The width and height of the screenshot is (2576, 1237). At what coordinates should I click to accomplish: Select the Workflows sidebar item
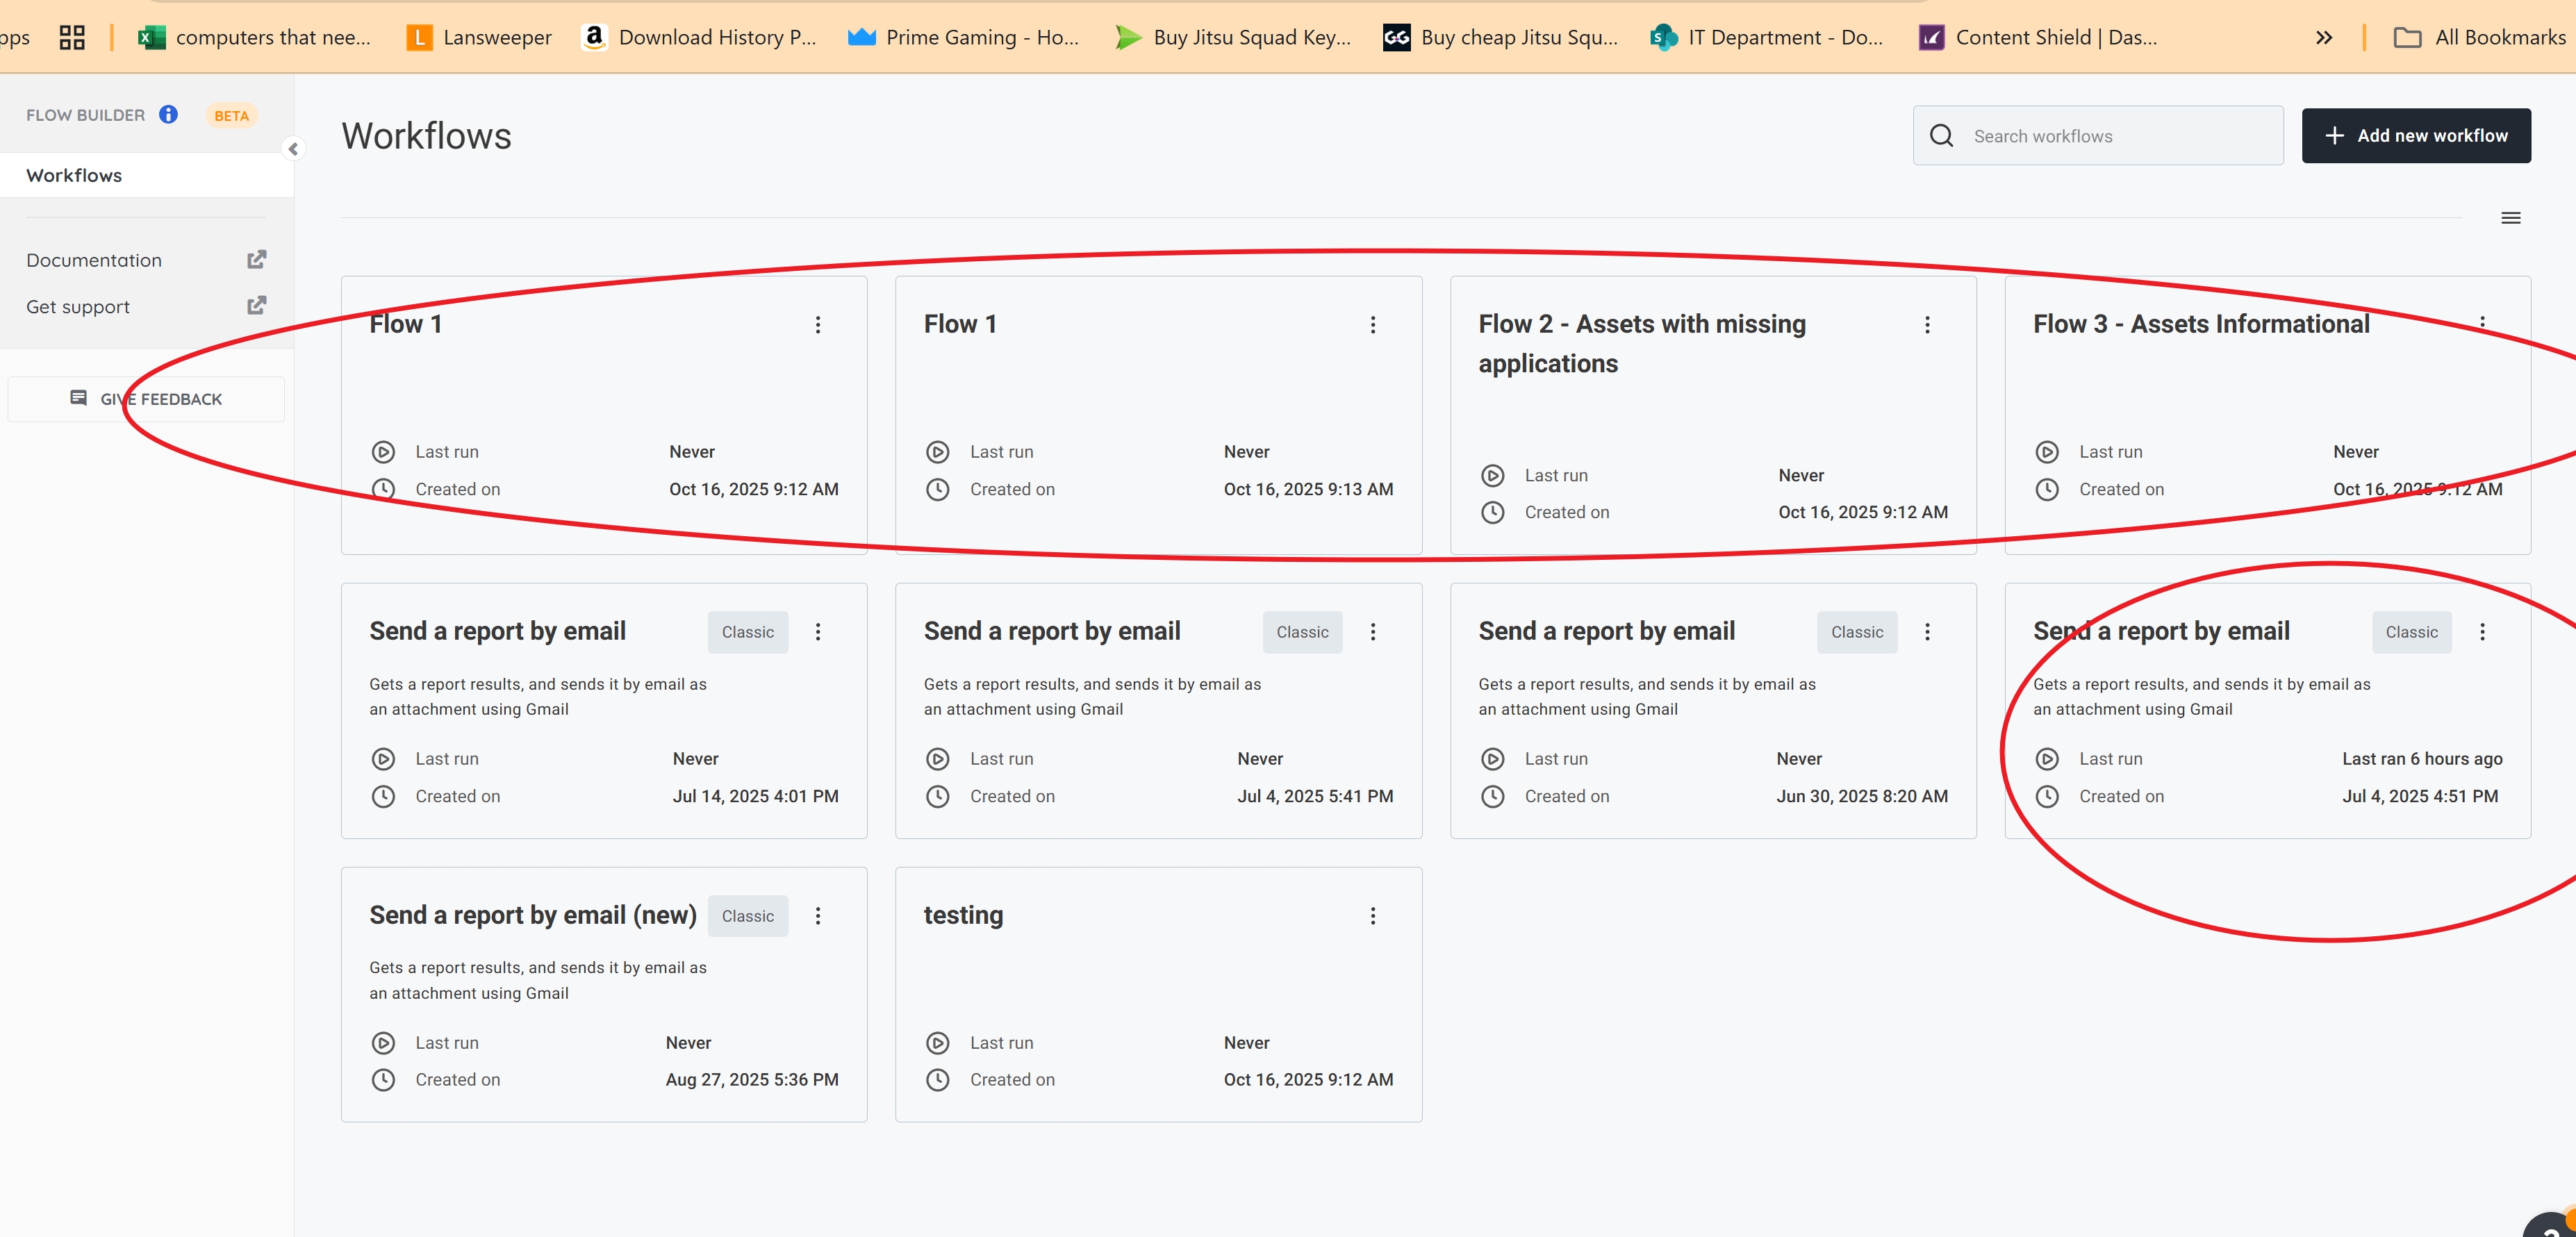coord(74,175)
